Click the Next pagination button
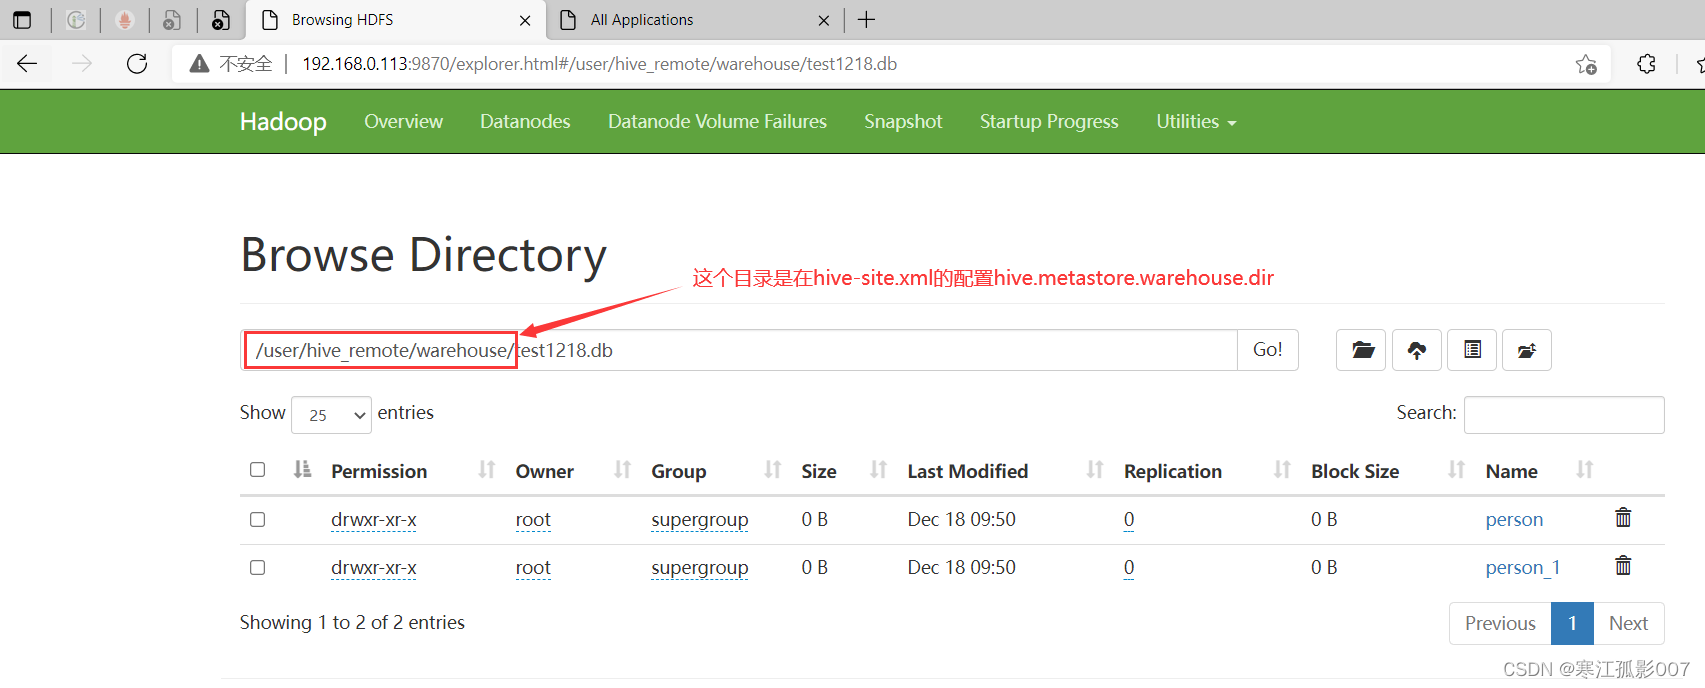1705x688 pixels. coord(1628,623)
